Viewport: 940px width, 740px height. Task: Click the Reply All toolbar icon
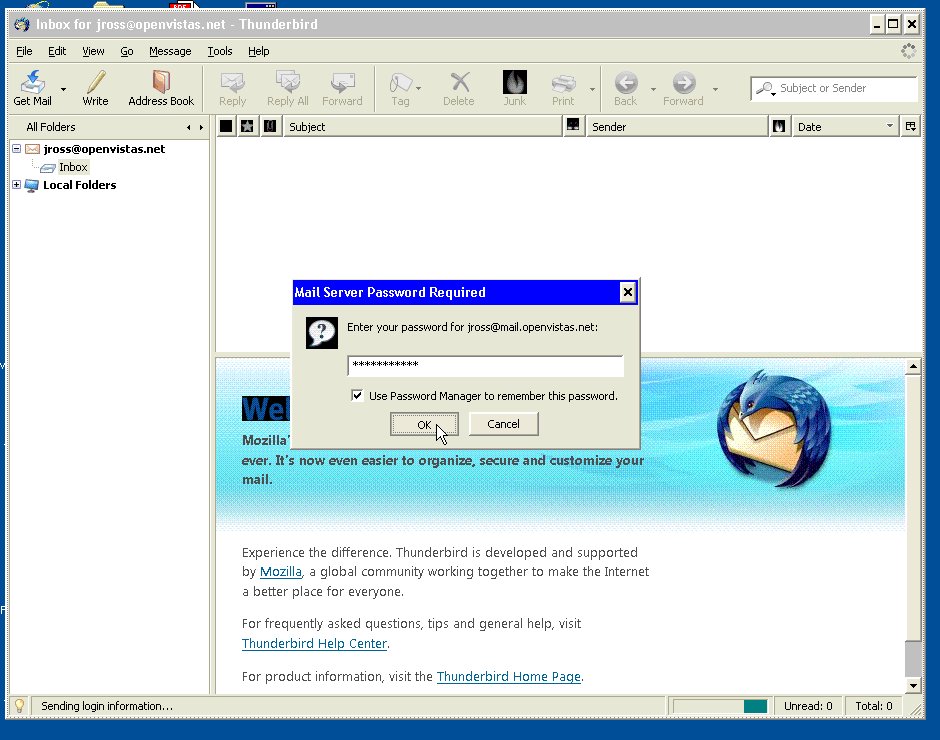click(288, 82)
